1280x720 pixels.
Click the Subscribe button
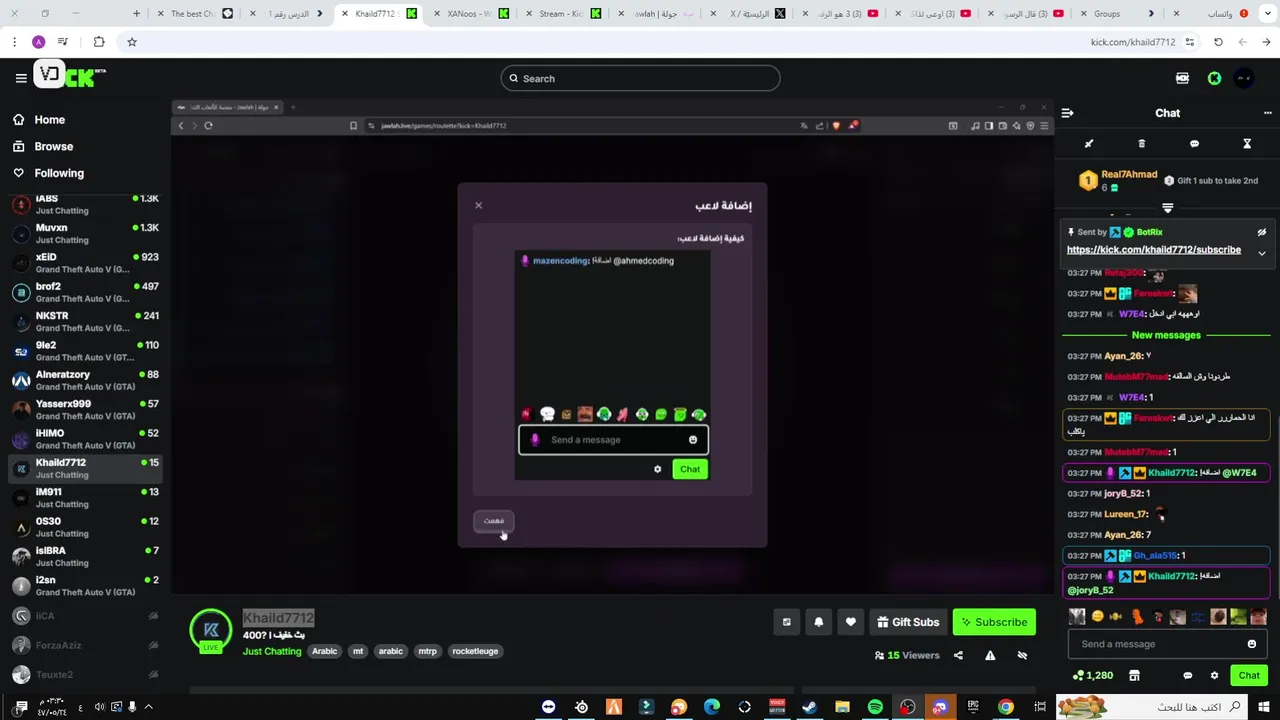tap(994, 622)
